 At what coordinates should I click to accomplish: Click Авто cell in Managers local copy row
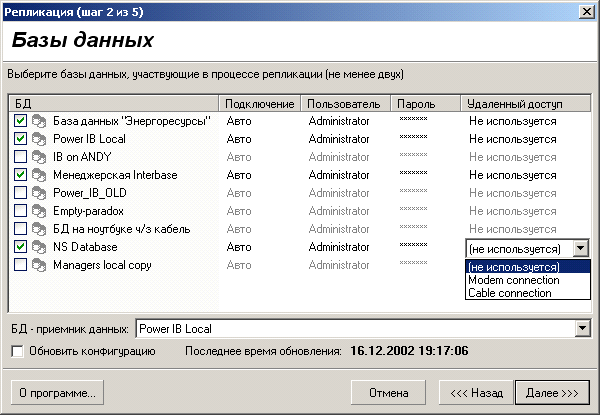click(x=239, y=265)
